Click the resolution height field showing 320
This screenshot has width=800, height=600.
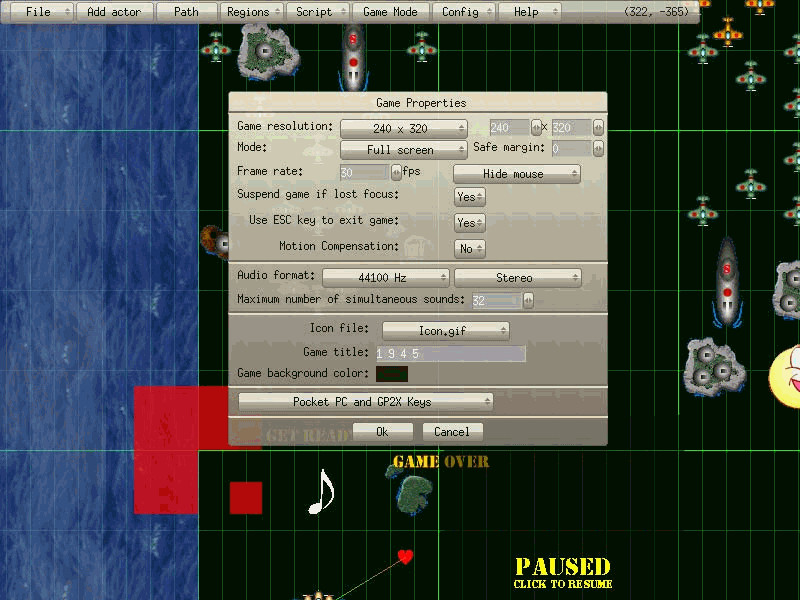571,128
